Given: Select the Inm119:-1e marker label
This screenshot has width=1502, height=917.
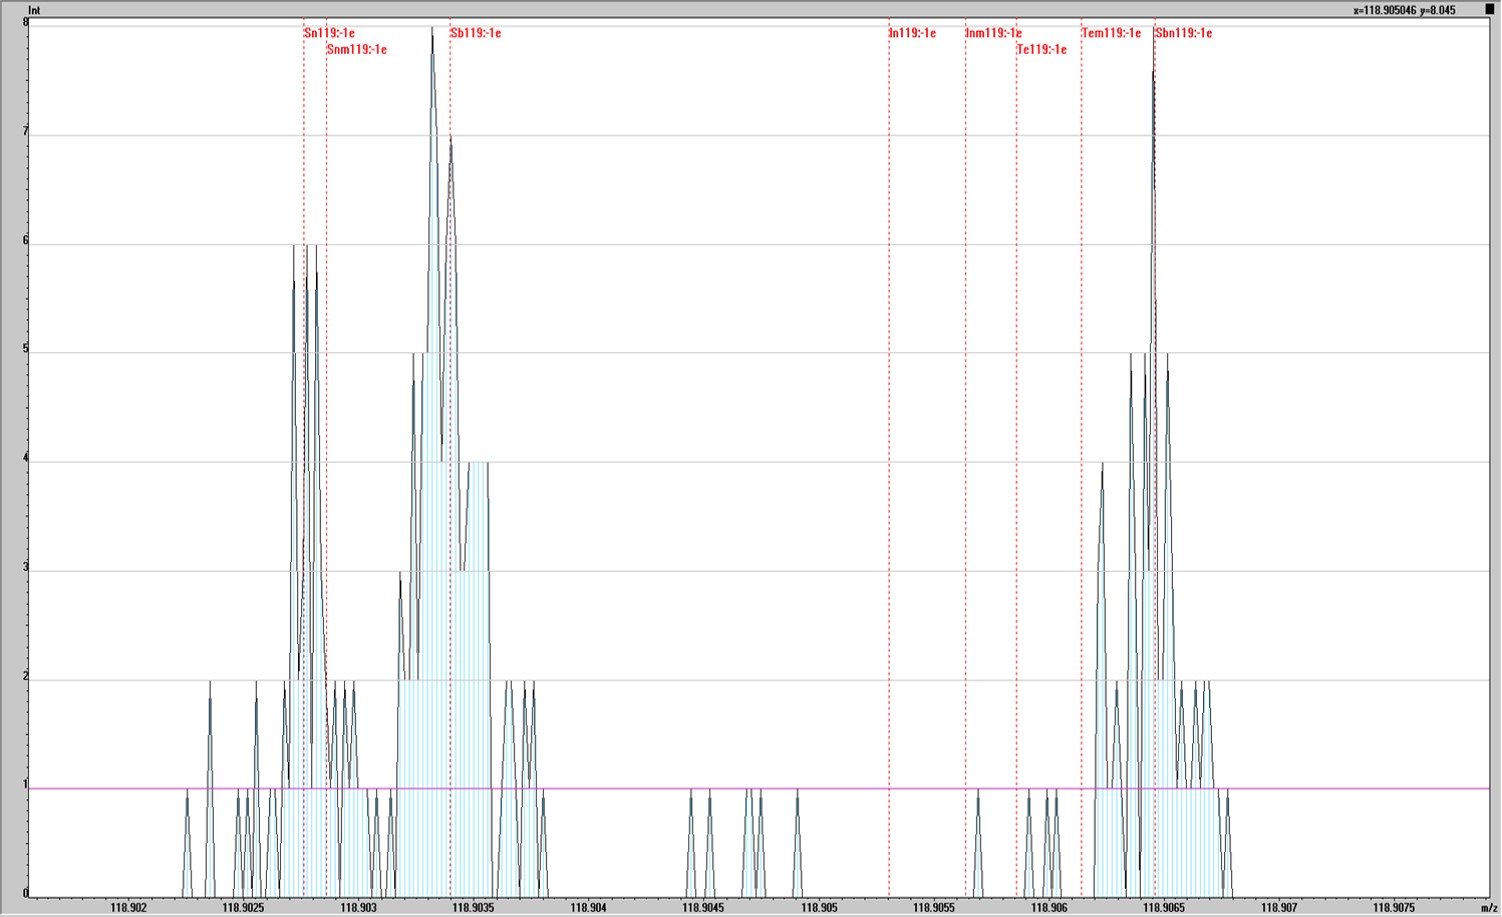Looking at the screenshot, I should coord(993,33).
